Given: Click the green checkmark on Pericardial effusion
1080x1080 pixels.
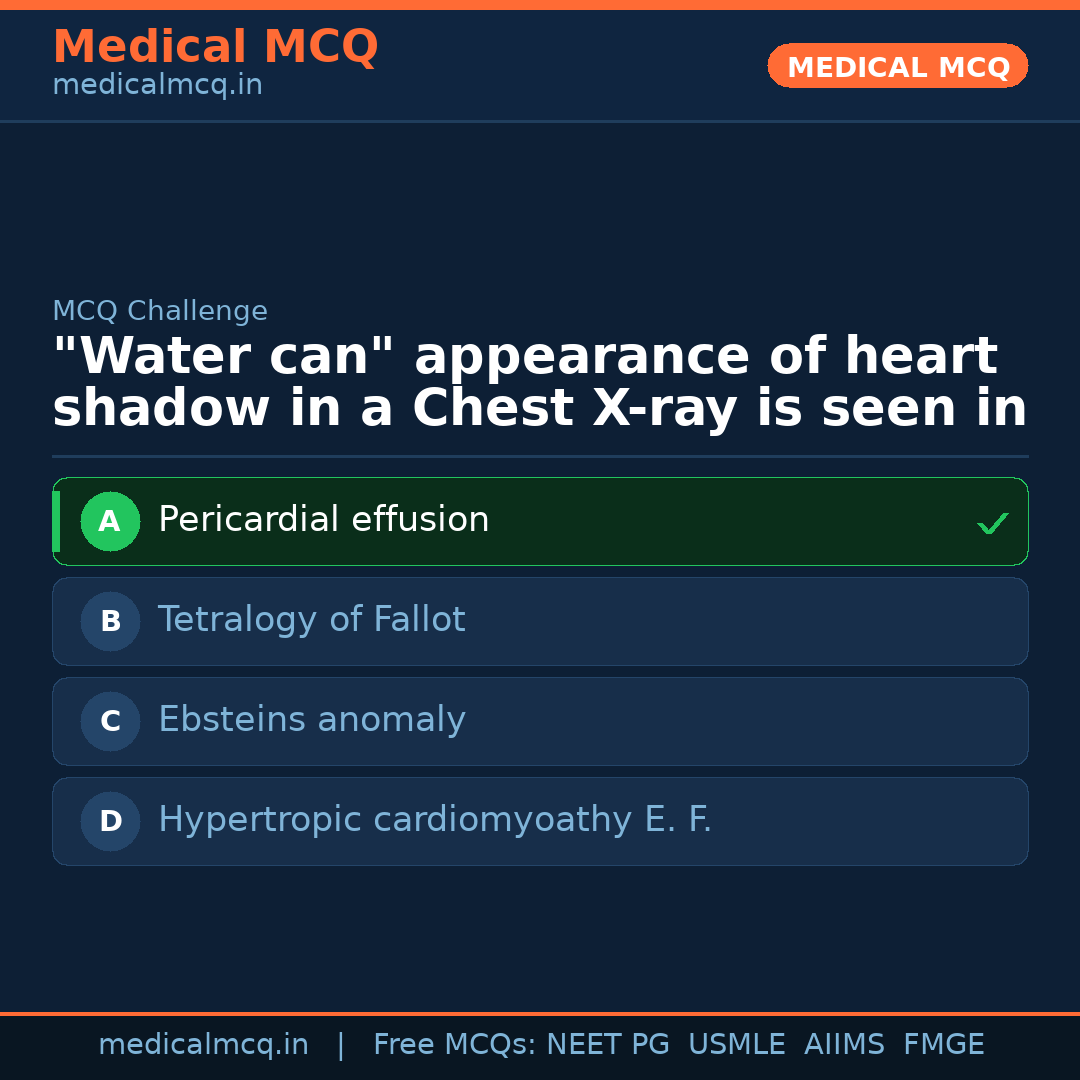Looking at the screenshot, I should [x=992, y=523].
